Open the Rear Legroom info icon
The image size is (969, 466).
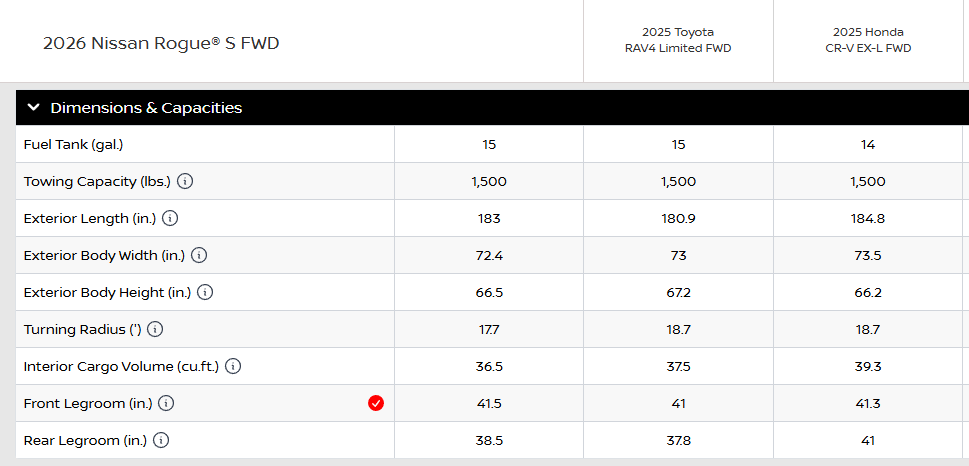tap(161, 440)
